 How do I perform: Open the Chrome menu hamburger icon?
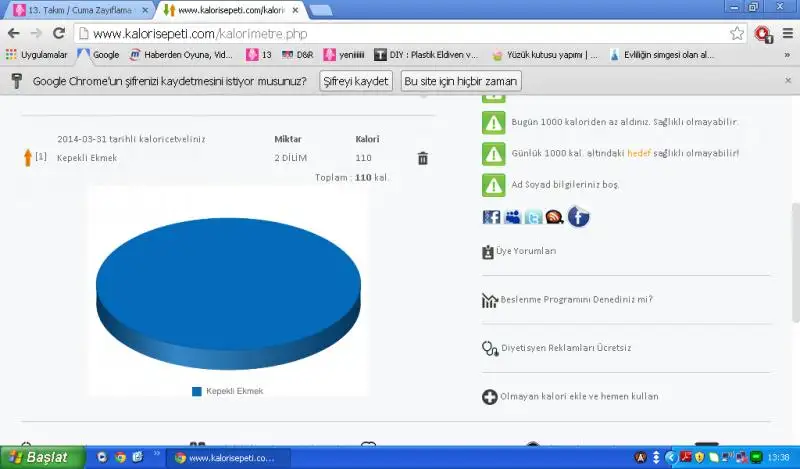(x=786, y=33)
